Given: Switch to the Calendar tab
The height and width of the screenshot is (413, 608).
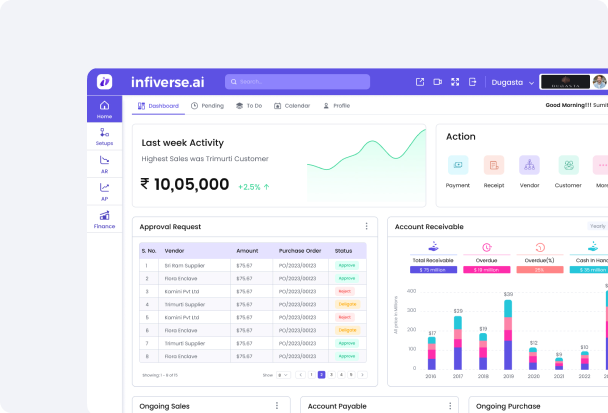Looking at the screenshot, I should [292, 105].
